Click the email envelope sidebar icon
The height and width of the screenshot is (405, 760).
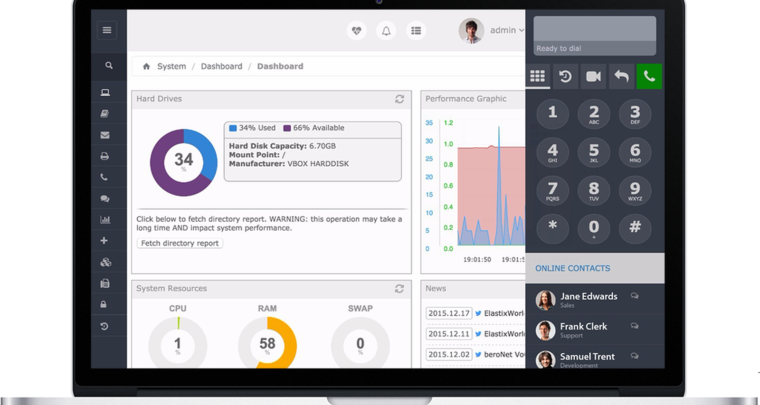point(105,135)
